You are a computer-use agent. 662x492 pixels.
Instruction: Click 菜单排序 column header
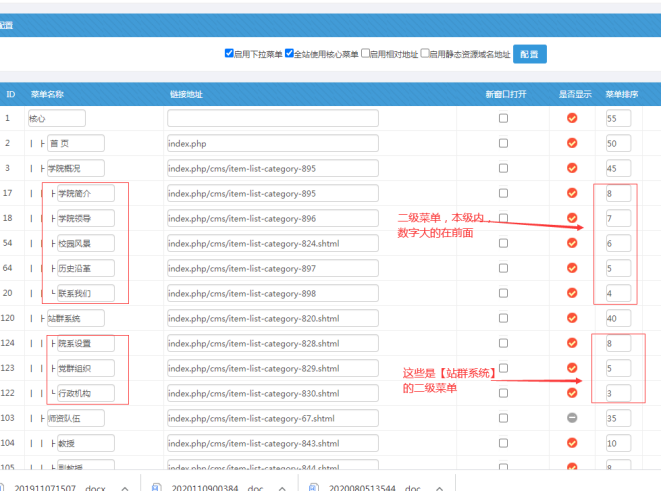coord(621,94)
